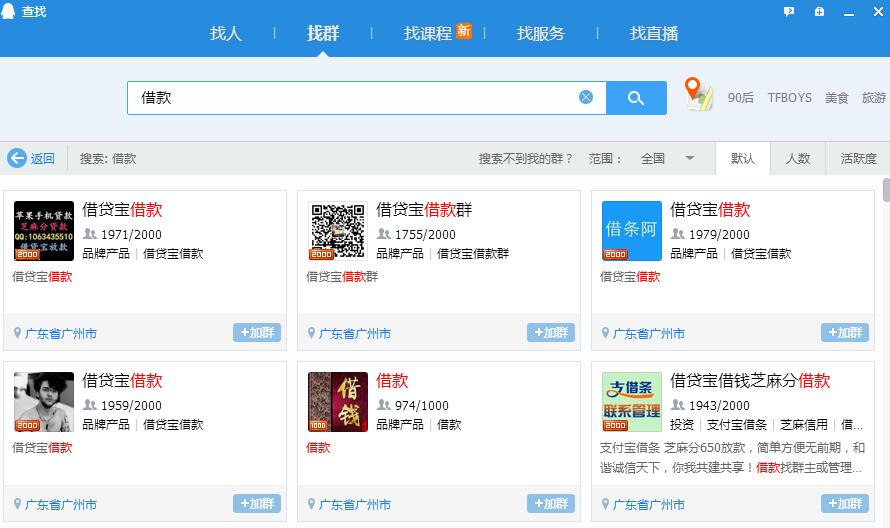Click the results vertical scrollbar thumb
Screen dimensions: 890x528
point(886,190)
